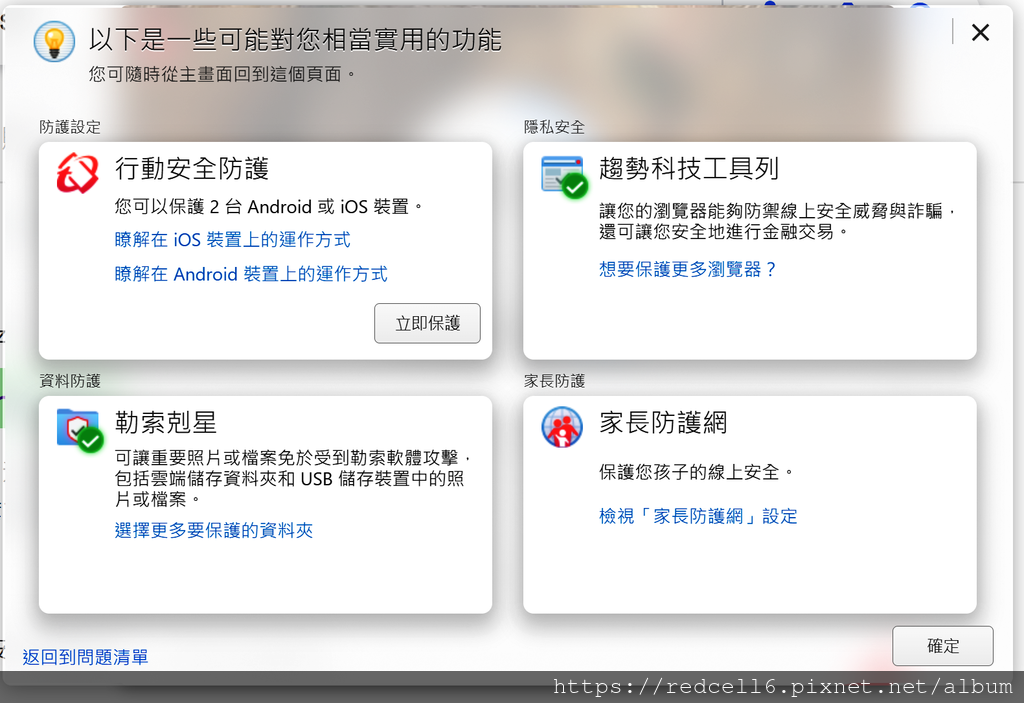Close the features dialog with X
The width and height of the screenshot is (1024, 703).
pos(980,32)
